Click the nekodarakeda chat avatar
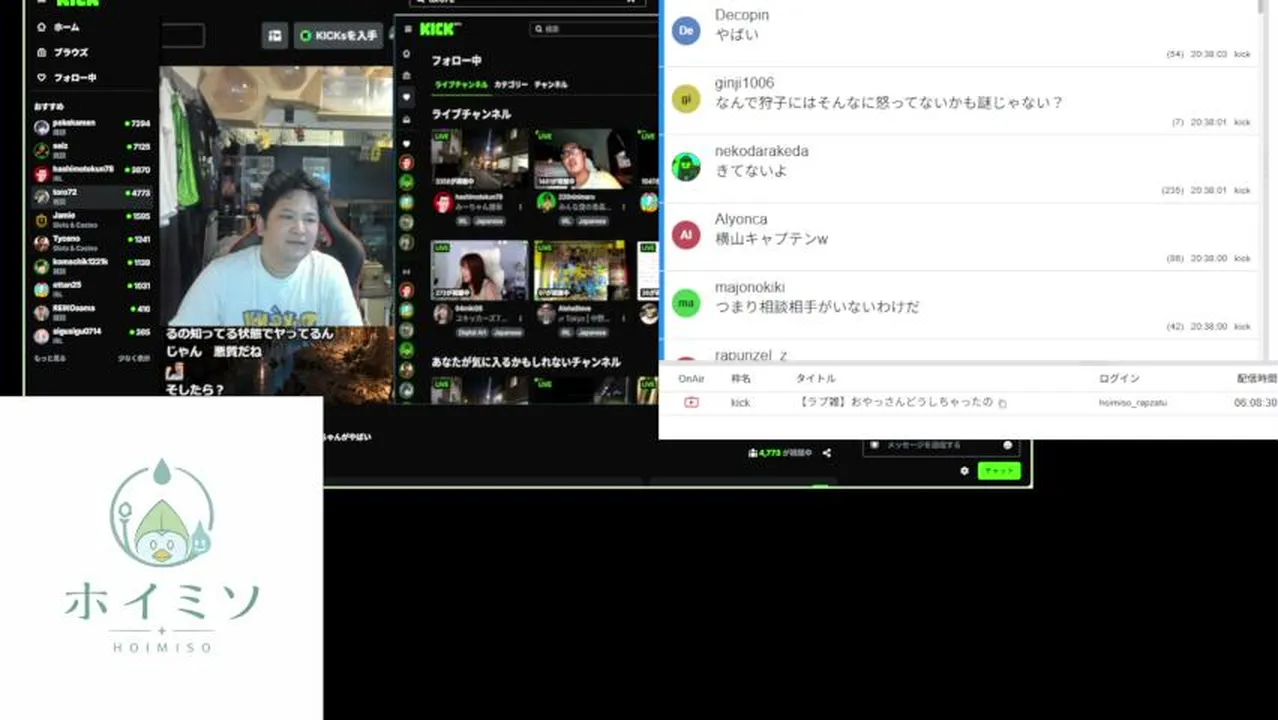 click(x=686, y=167)
